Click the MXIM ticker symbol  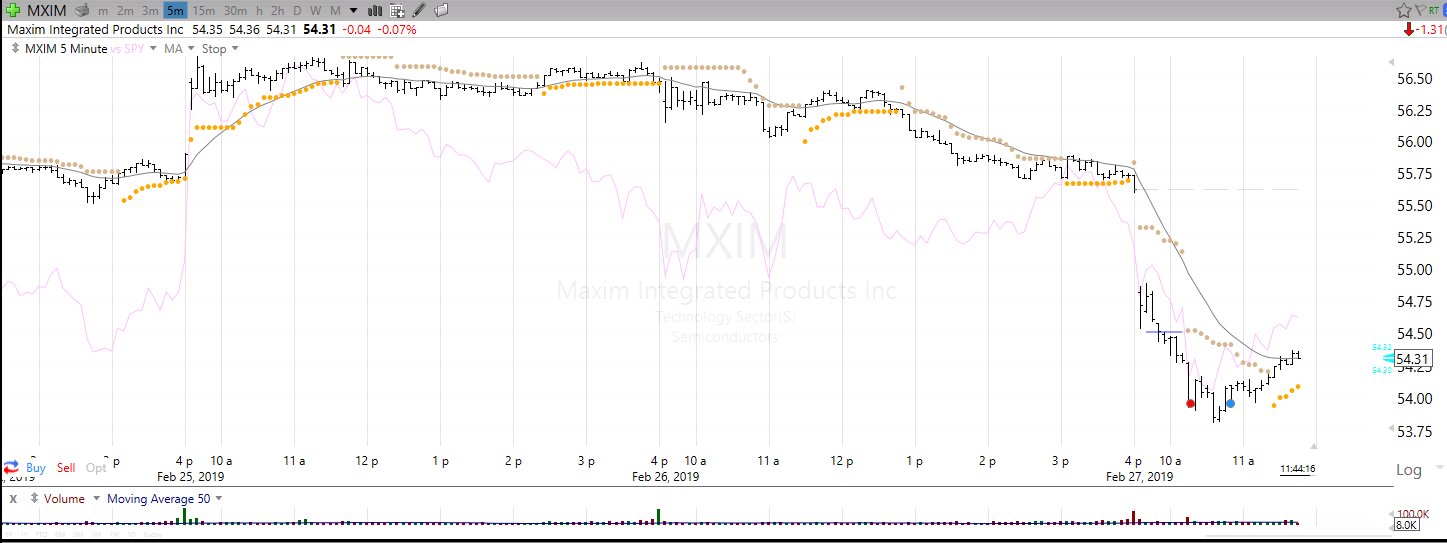[47, 11]
